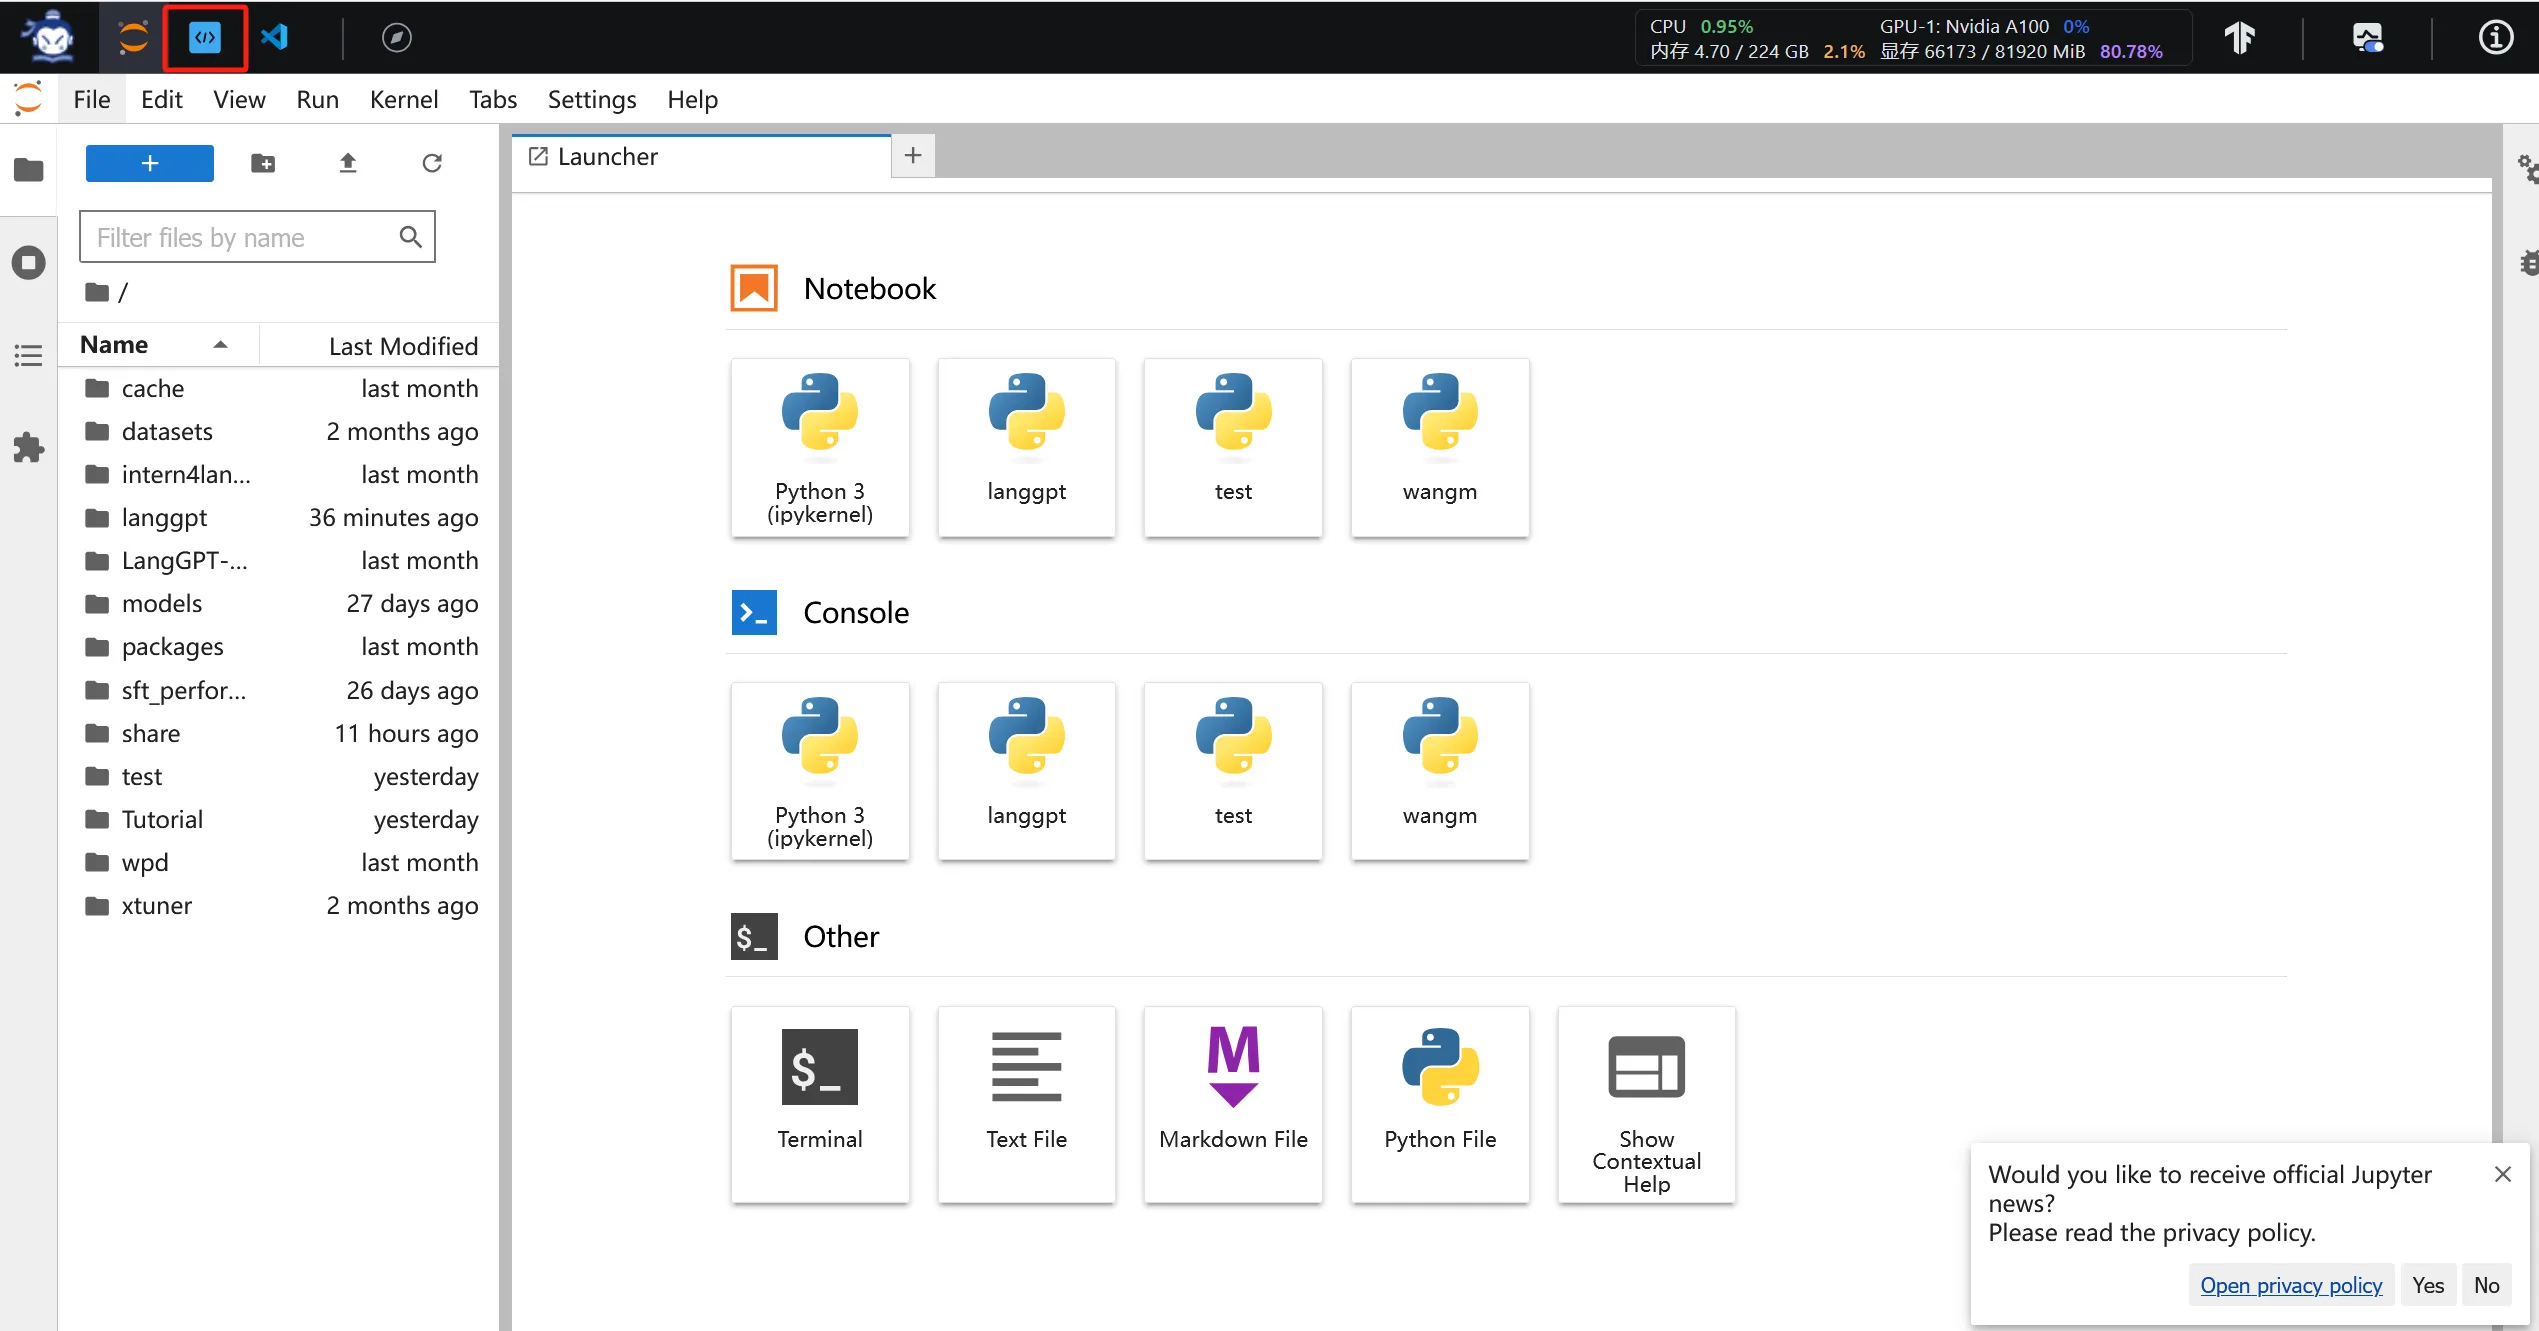This screenshot has width=2539, height=1331.
Task: Click No on Jupyter news prompt
Action: pyautogui.click(x=2485, y=1285)
